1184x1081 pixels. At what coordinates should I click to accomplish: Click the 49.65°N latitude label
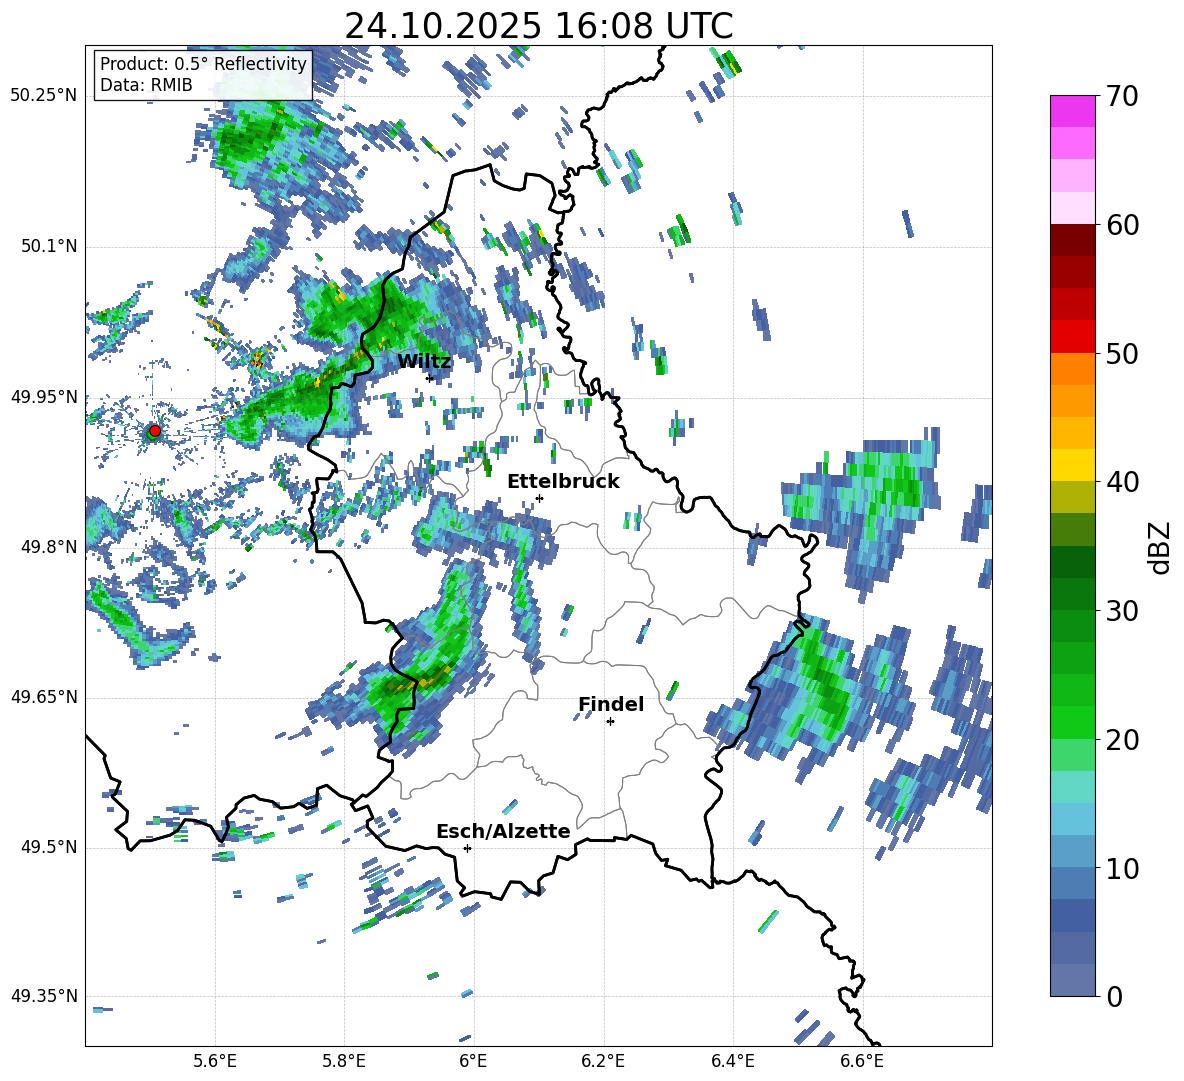(x=43, y=697)
